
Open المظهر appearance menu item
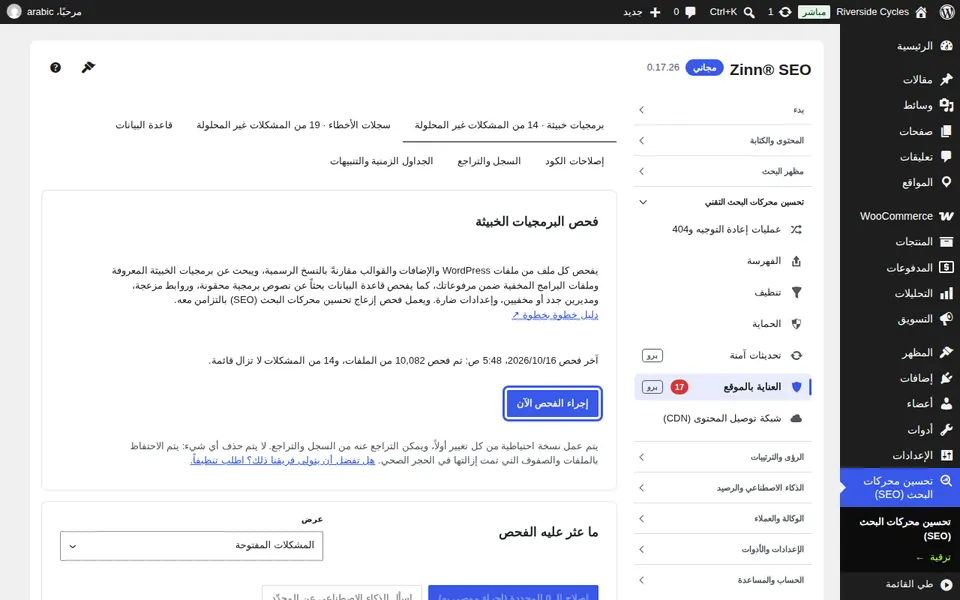(900, 353)
